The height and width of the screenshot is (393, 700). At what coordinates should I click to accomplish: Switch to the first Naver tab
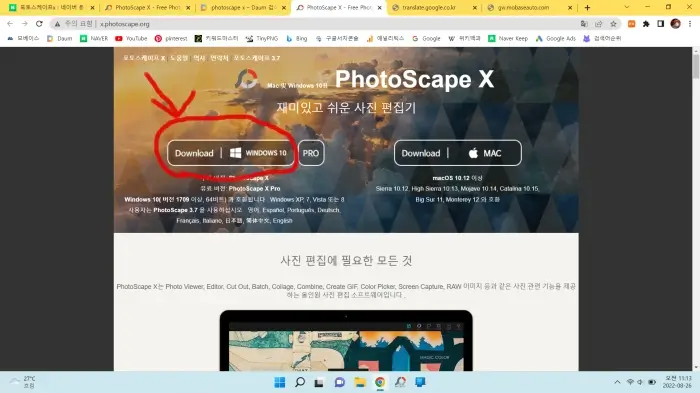51,8
